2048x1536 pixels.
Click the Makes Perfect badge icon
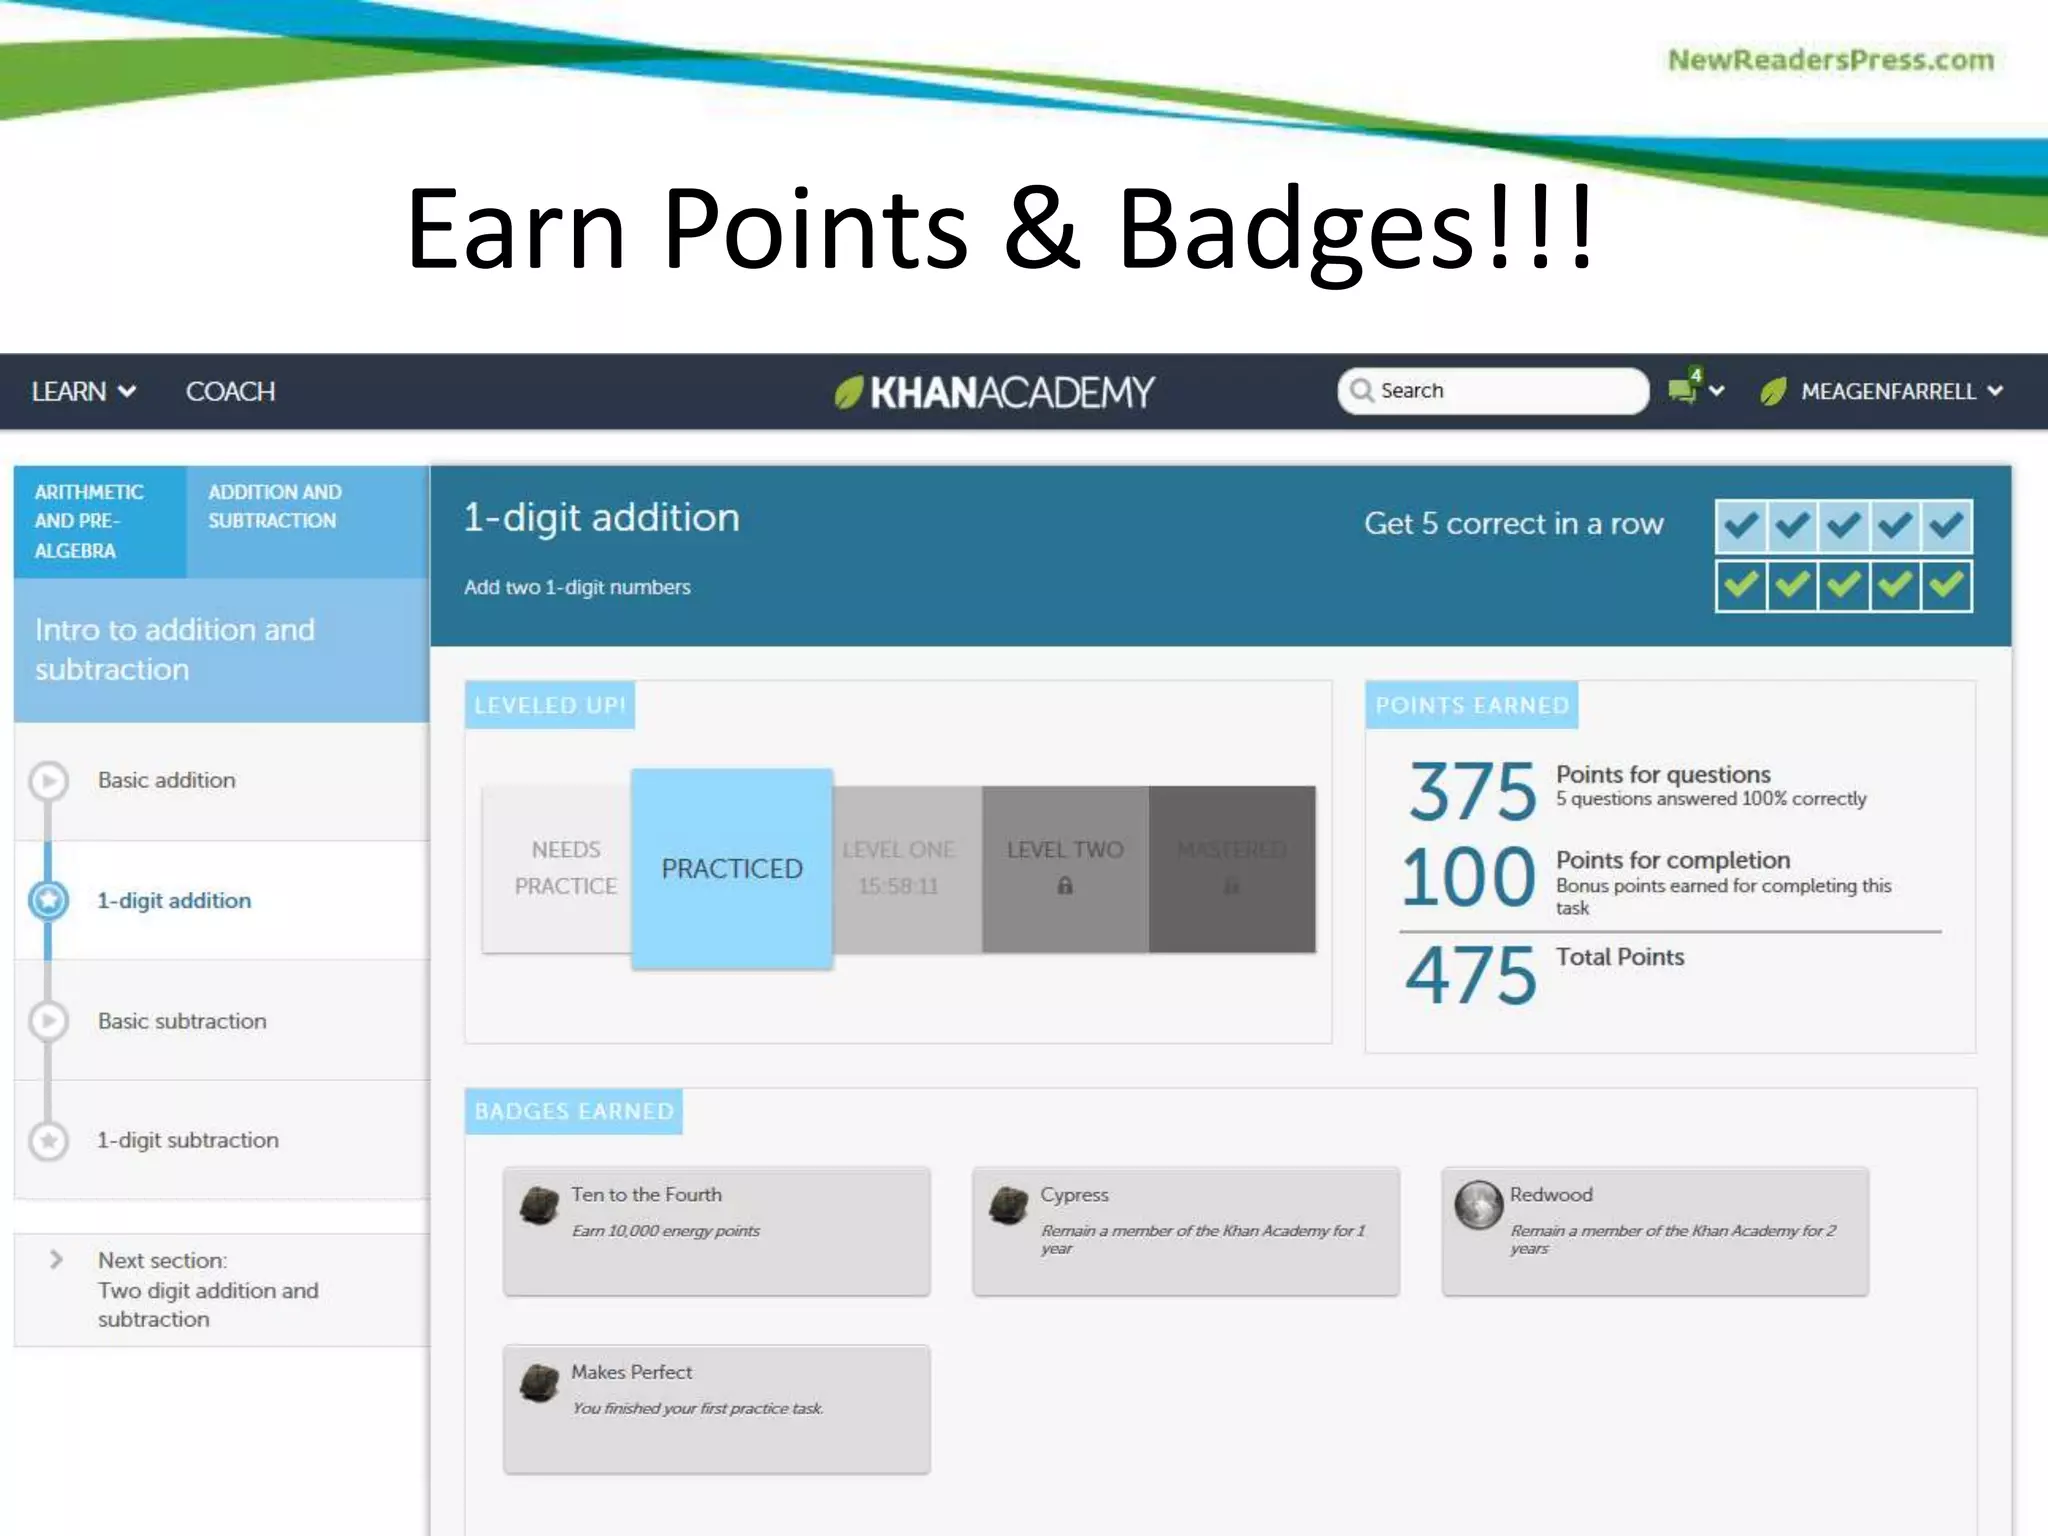click(540, 1383)
